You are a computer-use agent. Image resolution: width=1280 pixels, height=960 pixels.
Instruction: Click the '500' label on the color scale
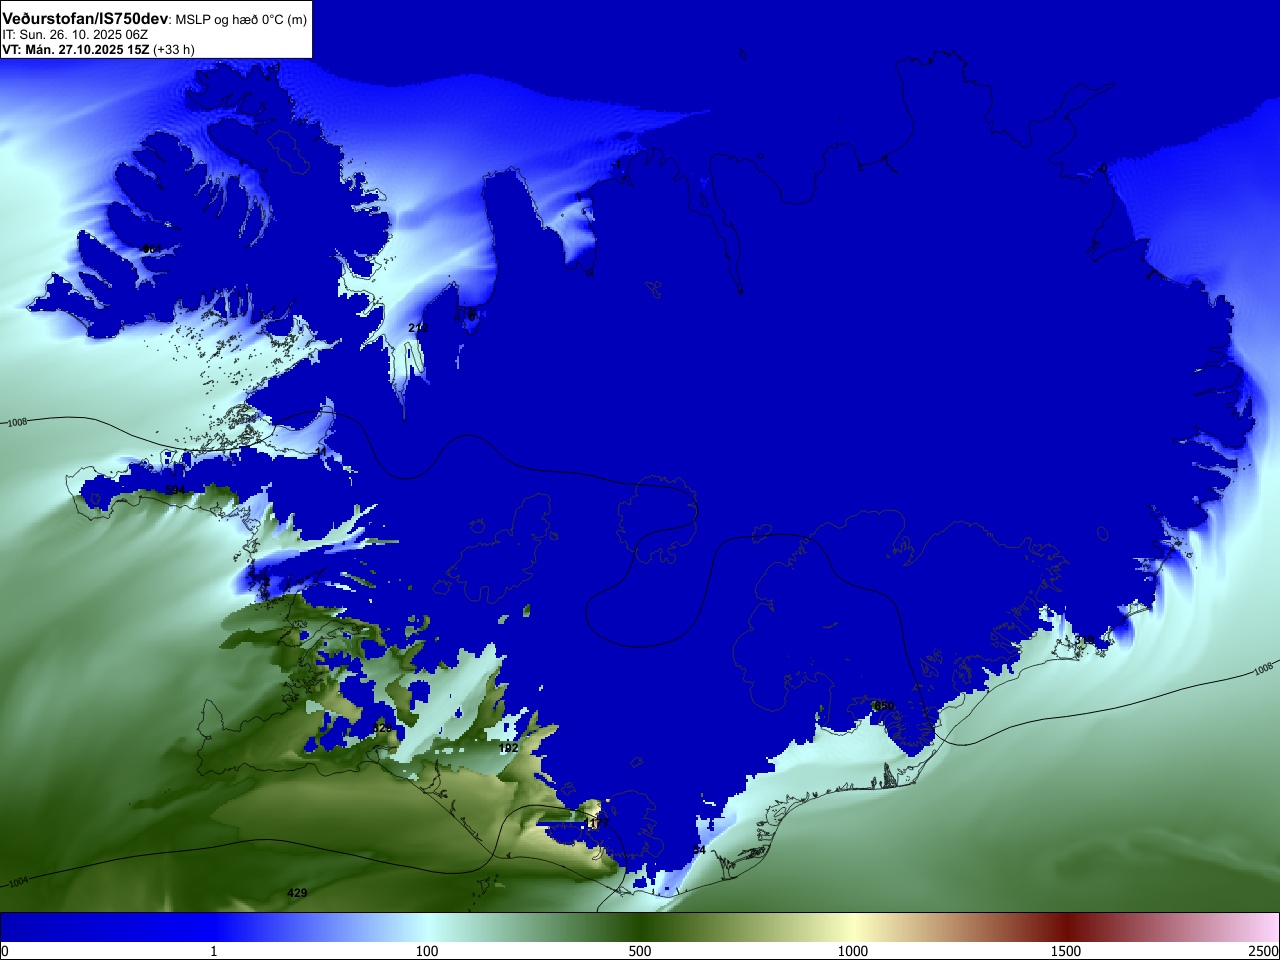[640, 951]
